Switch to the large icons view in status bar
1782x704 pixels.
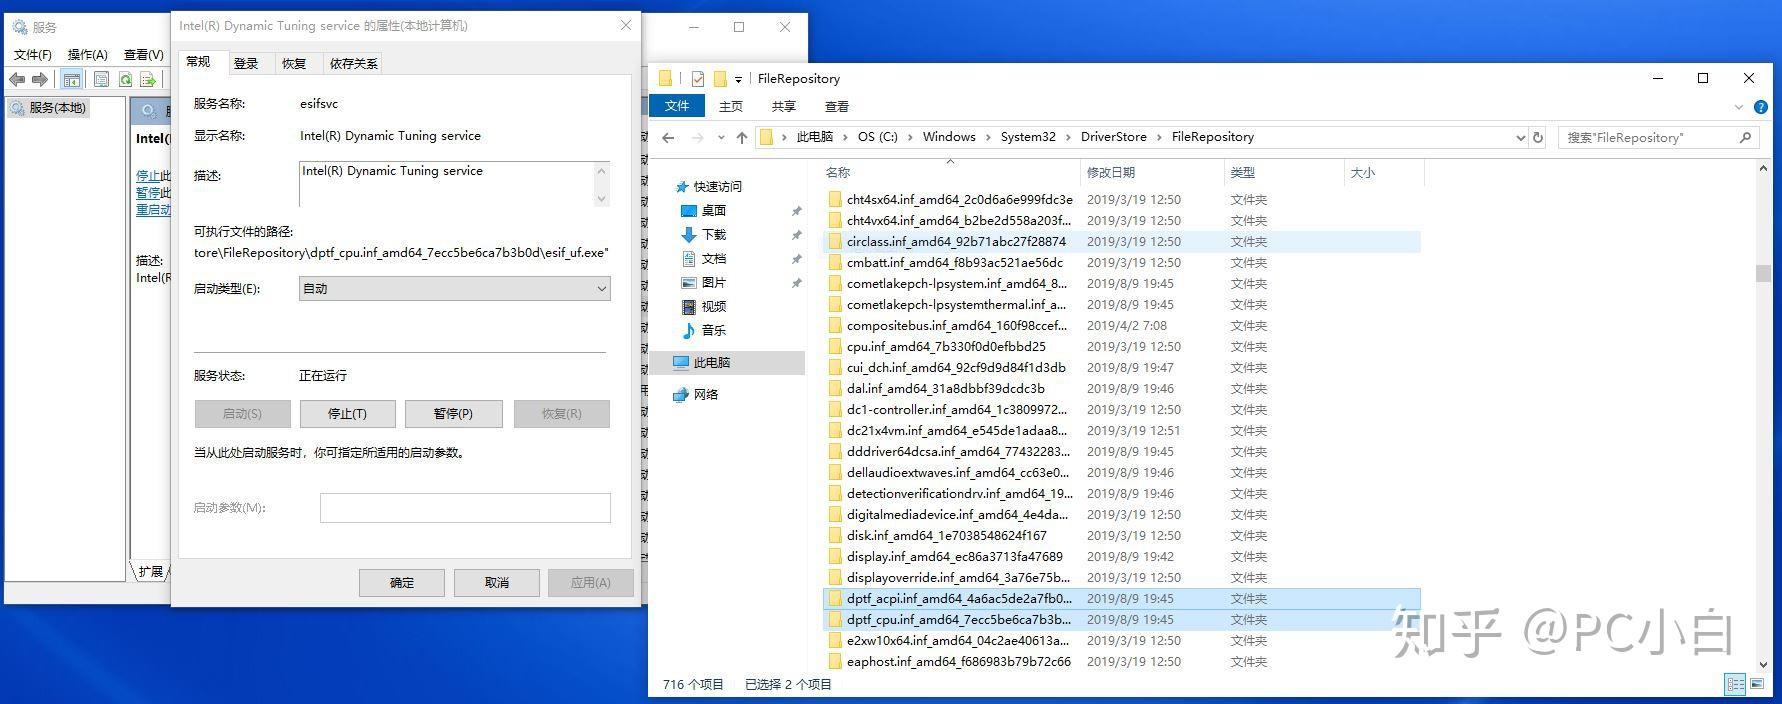1755,684
